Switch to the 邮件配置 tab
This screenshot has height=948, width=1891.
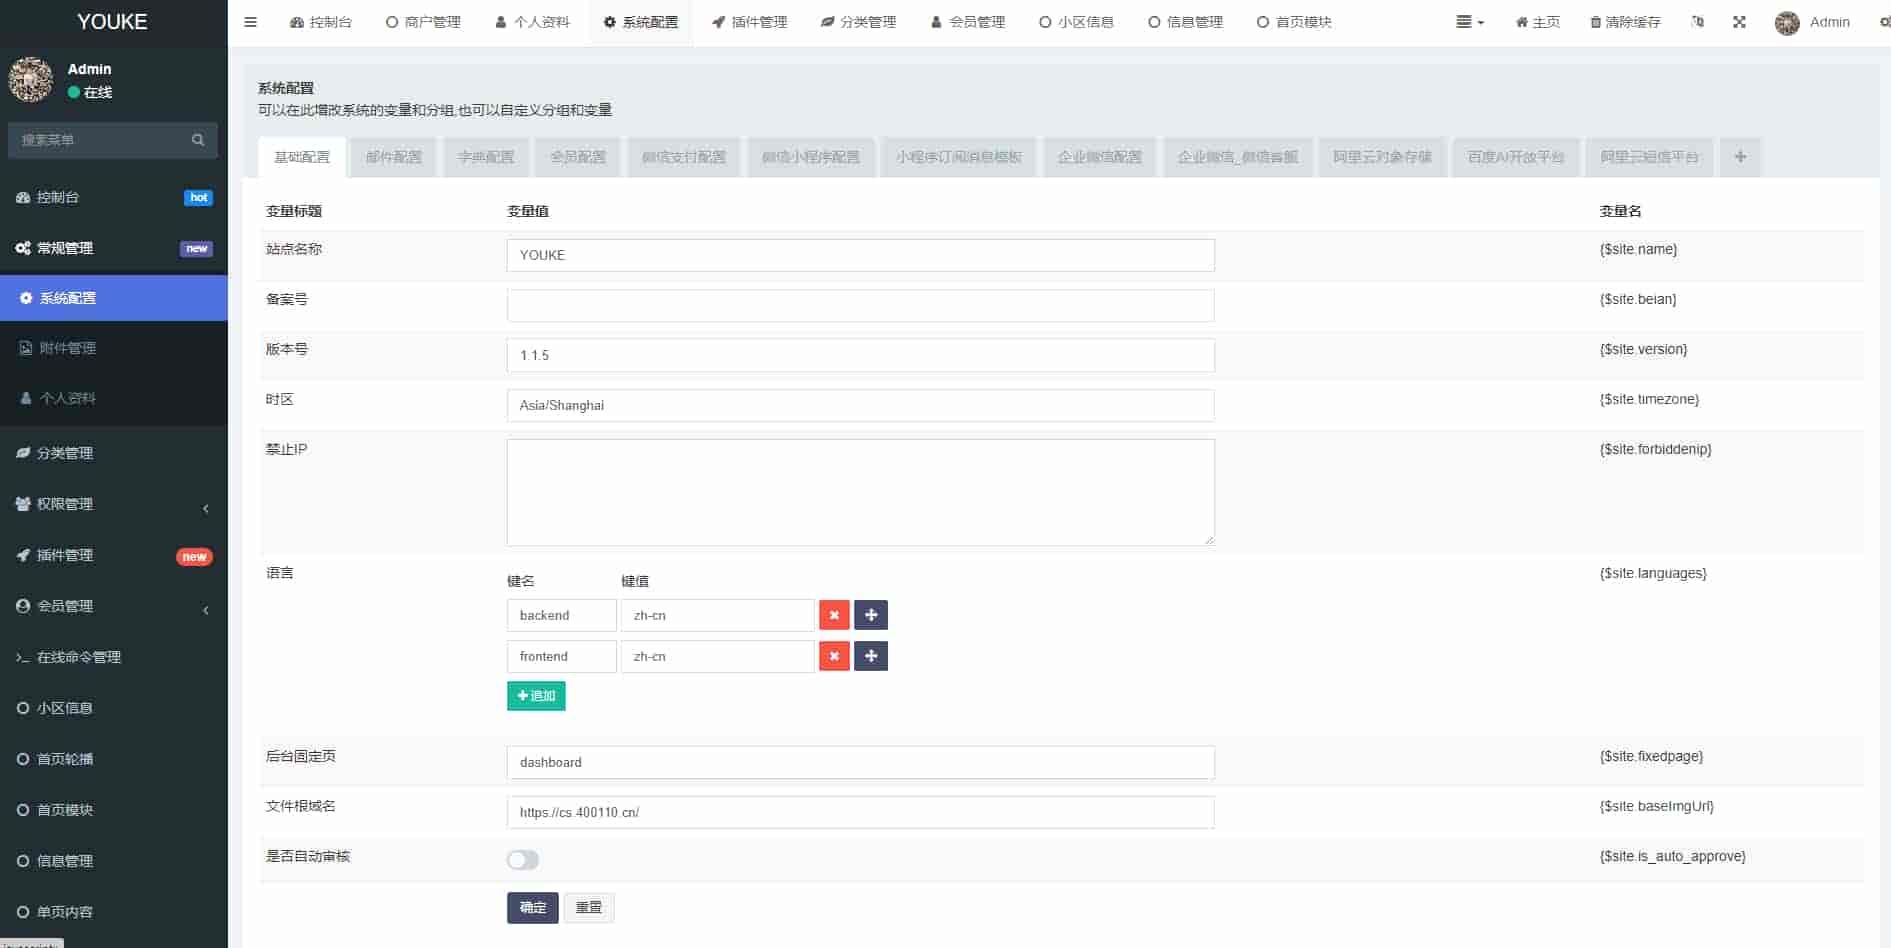pyautogui.click(x=393, y=157)
